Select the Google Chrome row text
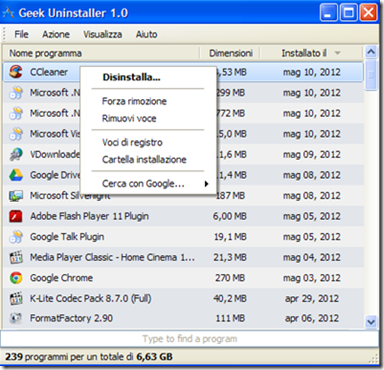 (x=61, y=278)
